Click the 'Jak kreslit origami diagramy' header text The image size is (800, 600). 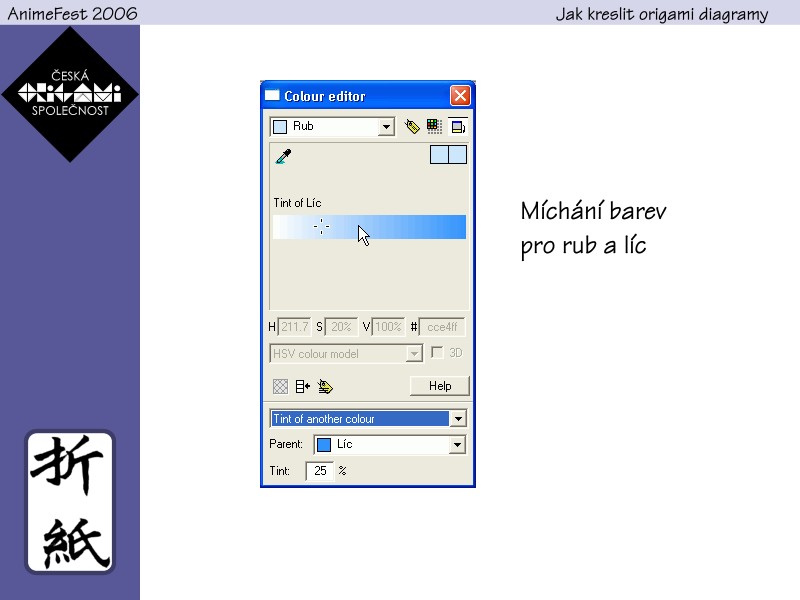(x=662, y=14)
